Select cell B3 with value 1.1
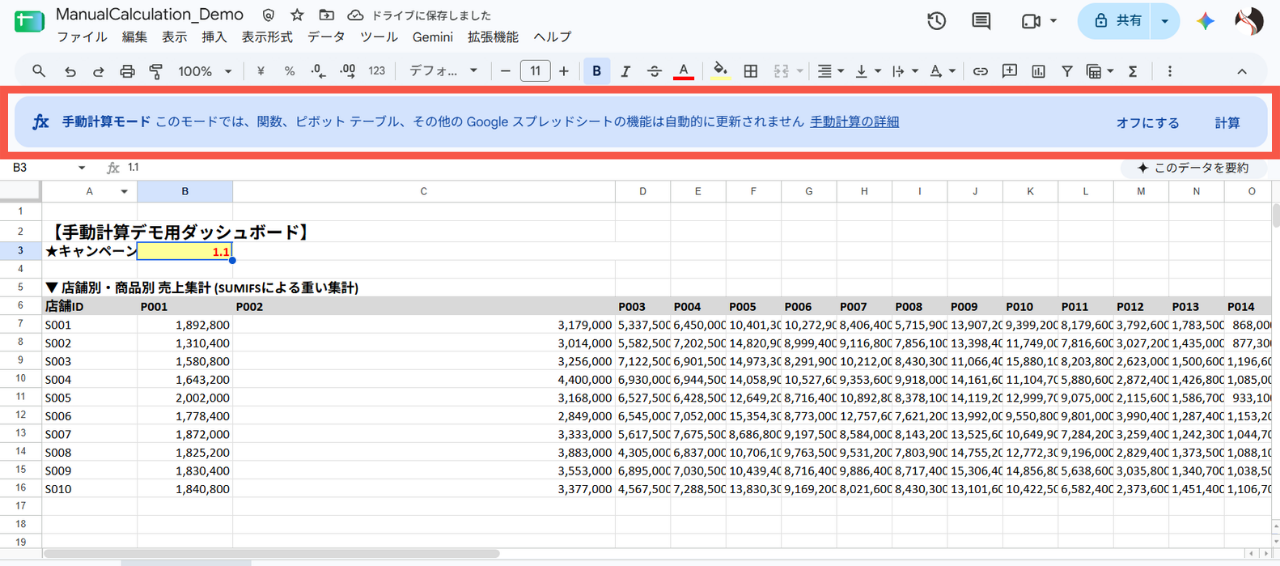Viewport: 1280px width, 566px height. (x=185, y=251)
